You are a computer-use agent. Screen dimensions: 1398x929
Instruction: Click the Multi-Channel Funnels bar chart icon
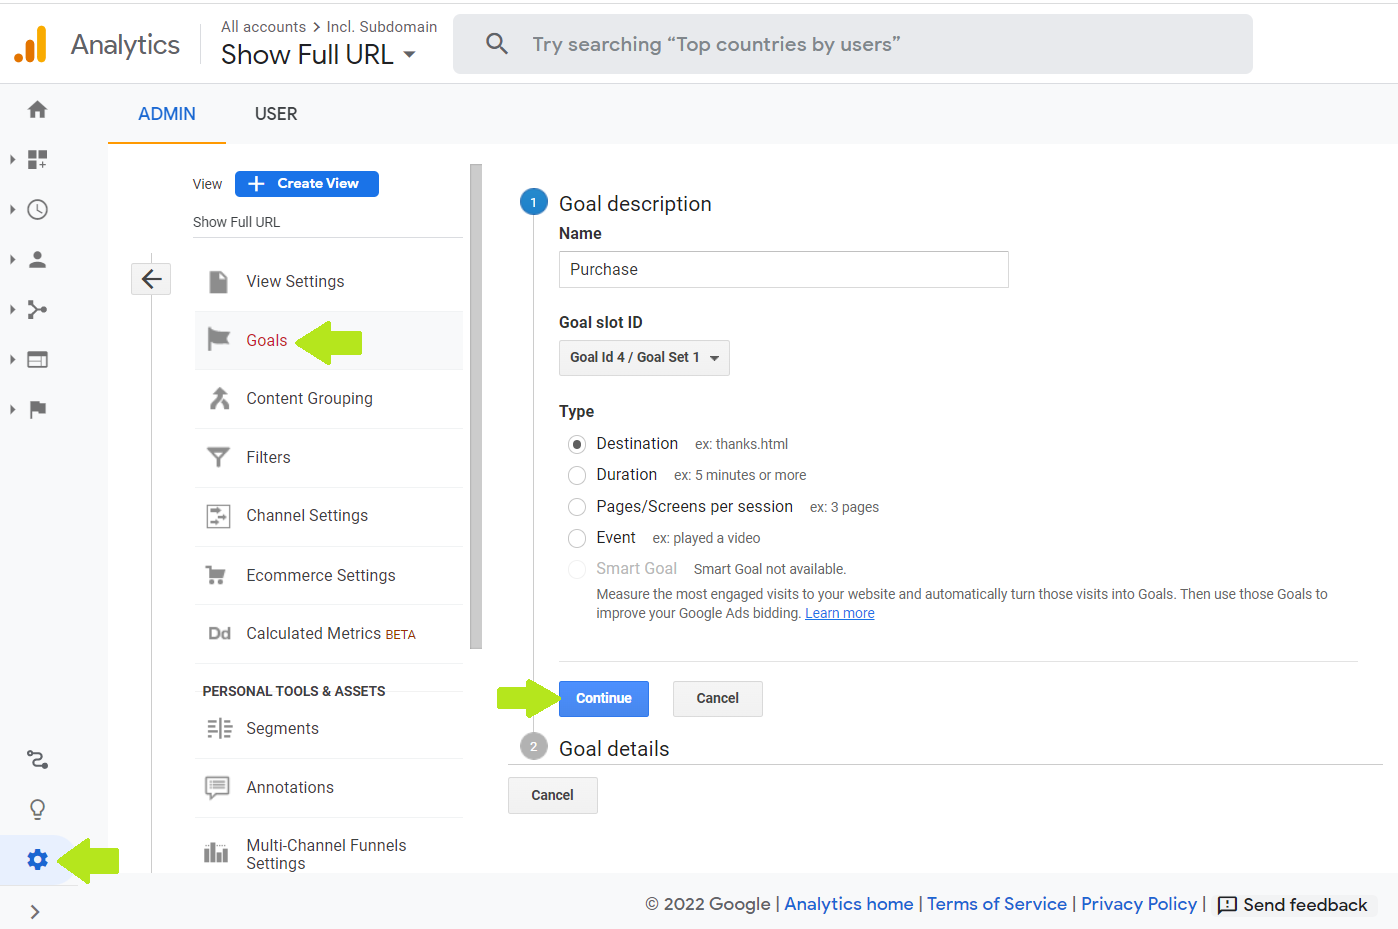pos(216,853)
